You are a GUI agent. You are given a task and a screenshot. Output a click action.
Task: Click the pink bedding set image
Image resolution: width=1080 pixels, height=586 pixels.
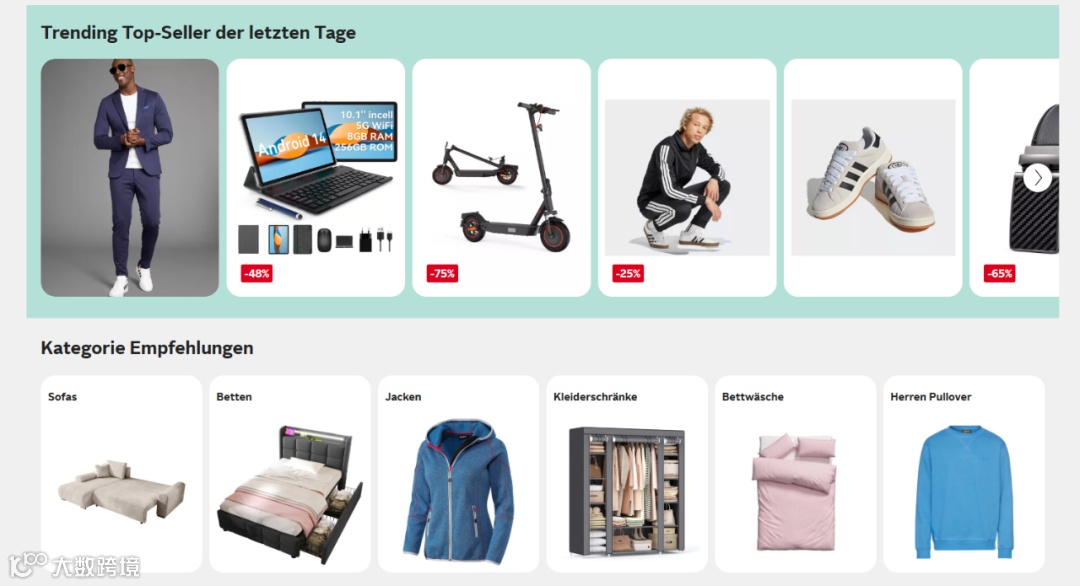coord(794,492)
